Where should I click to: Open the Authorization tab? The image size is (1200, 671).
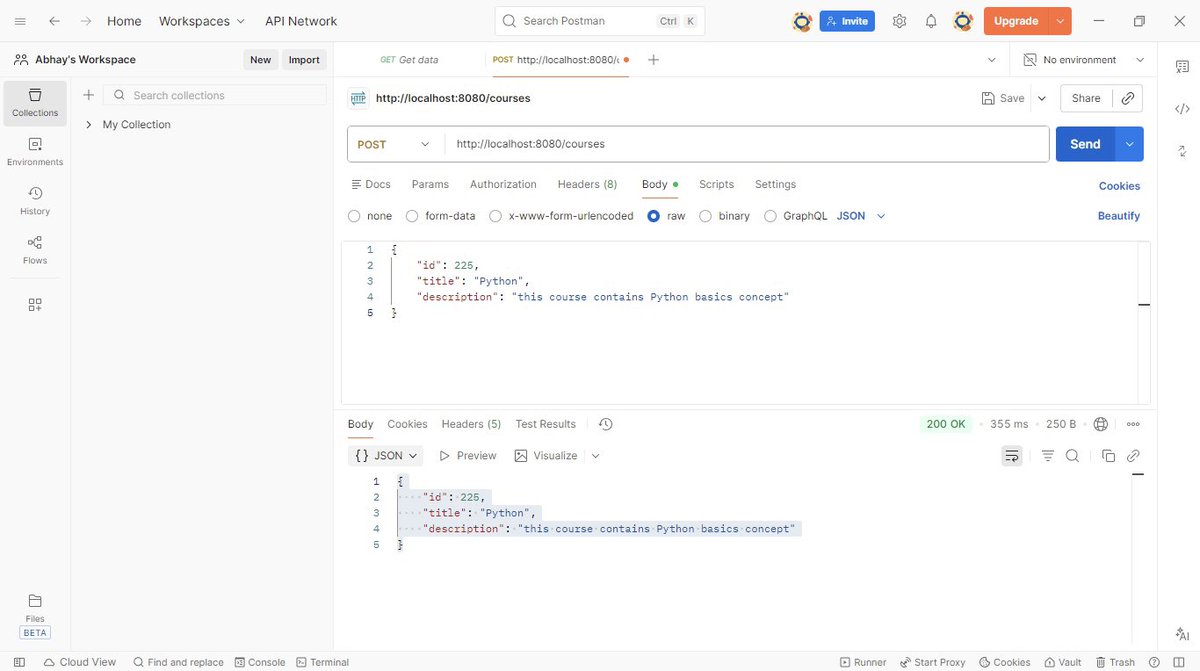coord(503,184)
